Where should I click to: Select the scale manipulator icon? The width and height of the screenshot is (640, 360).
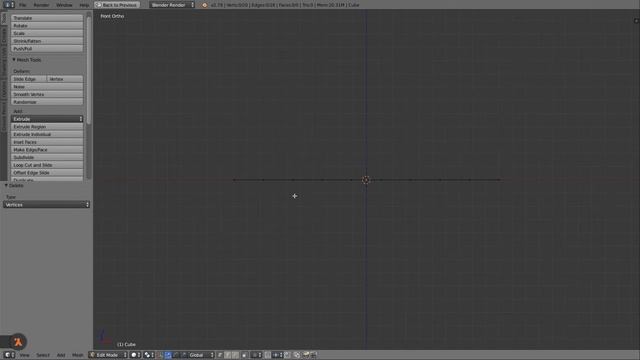tap(184, 355)
